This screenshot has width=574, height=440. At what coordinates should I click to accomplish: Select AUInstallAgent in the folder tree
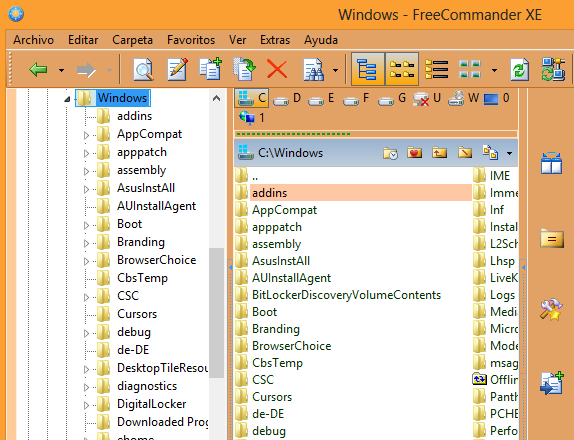click(x=156, y=206)
